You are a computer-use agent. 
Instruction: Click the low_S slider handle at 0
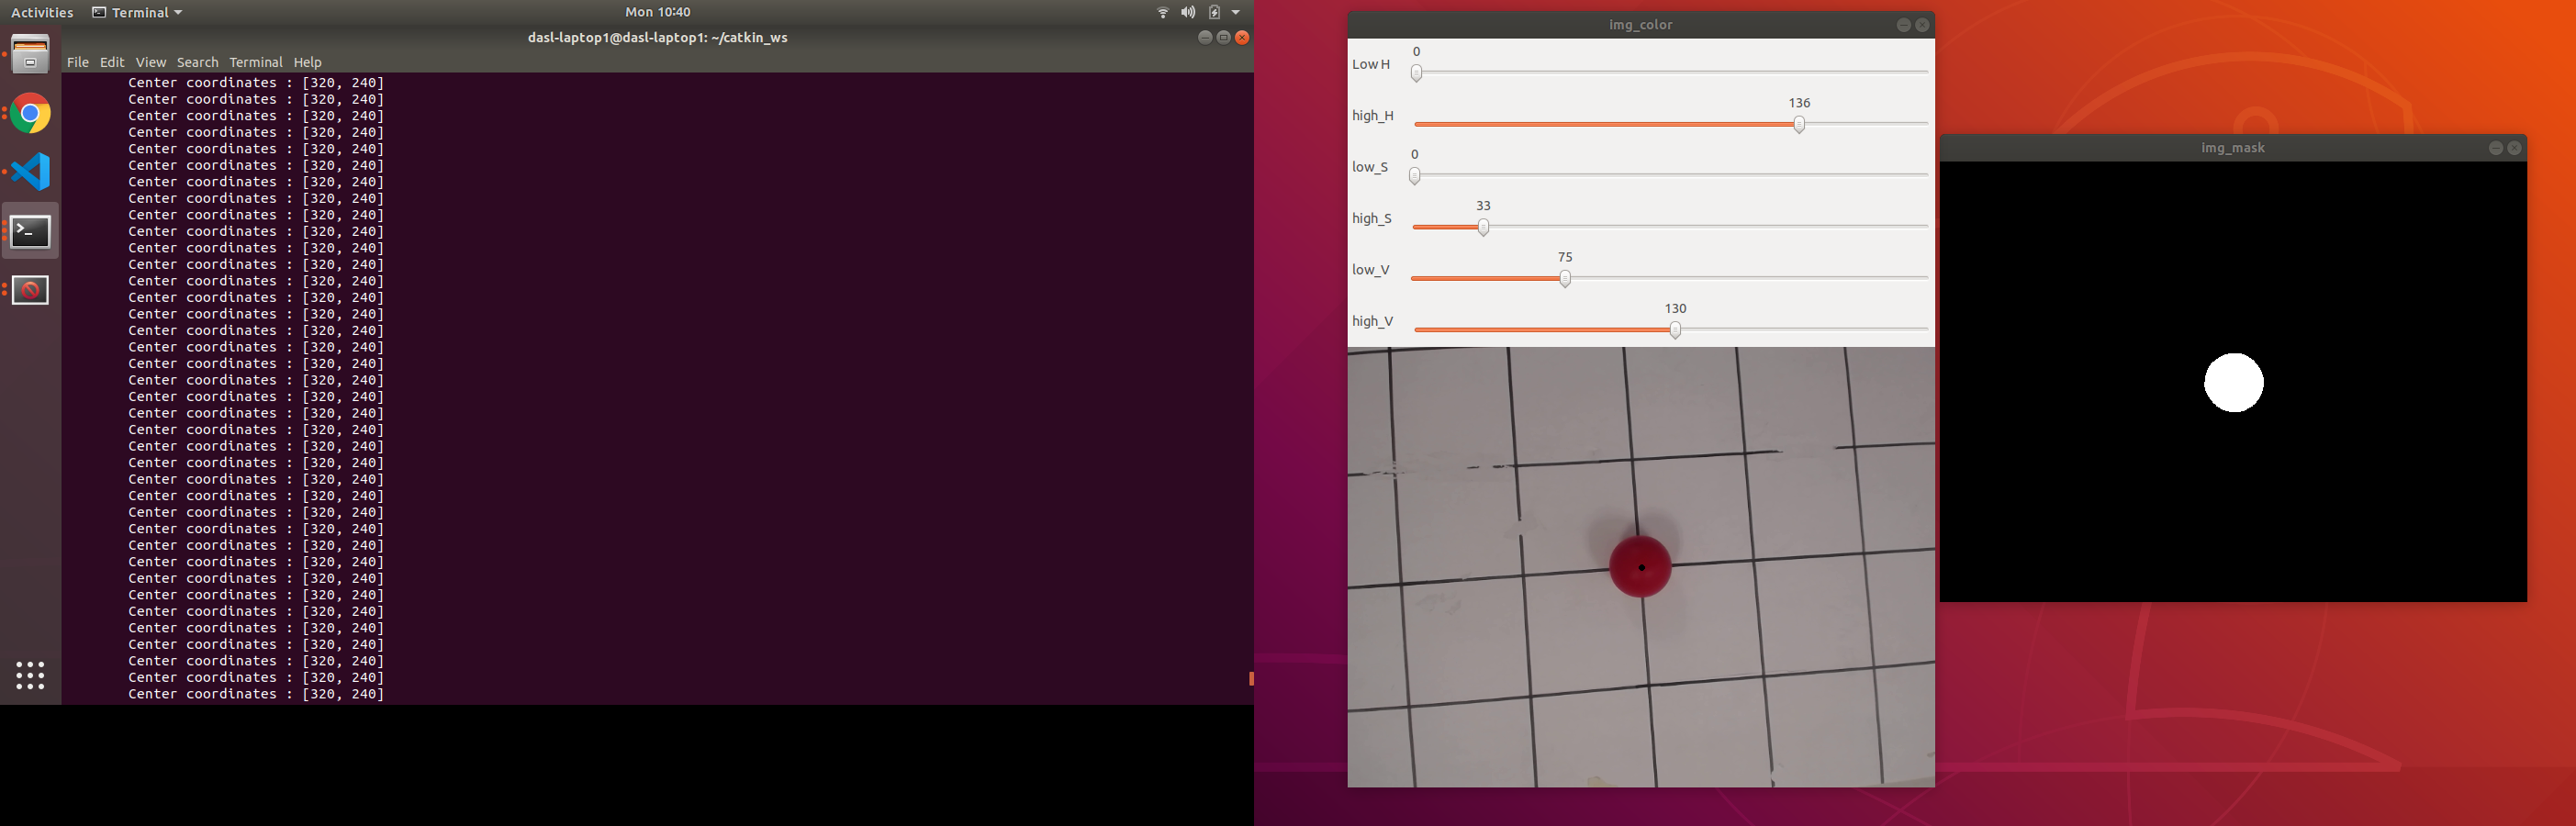coord(1414,176)
